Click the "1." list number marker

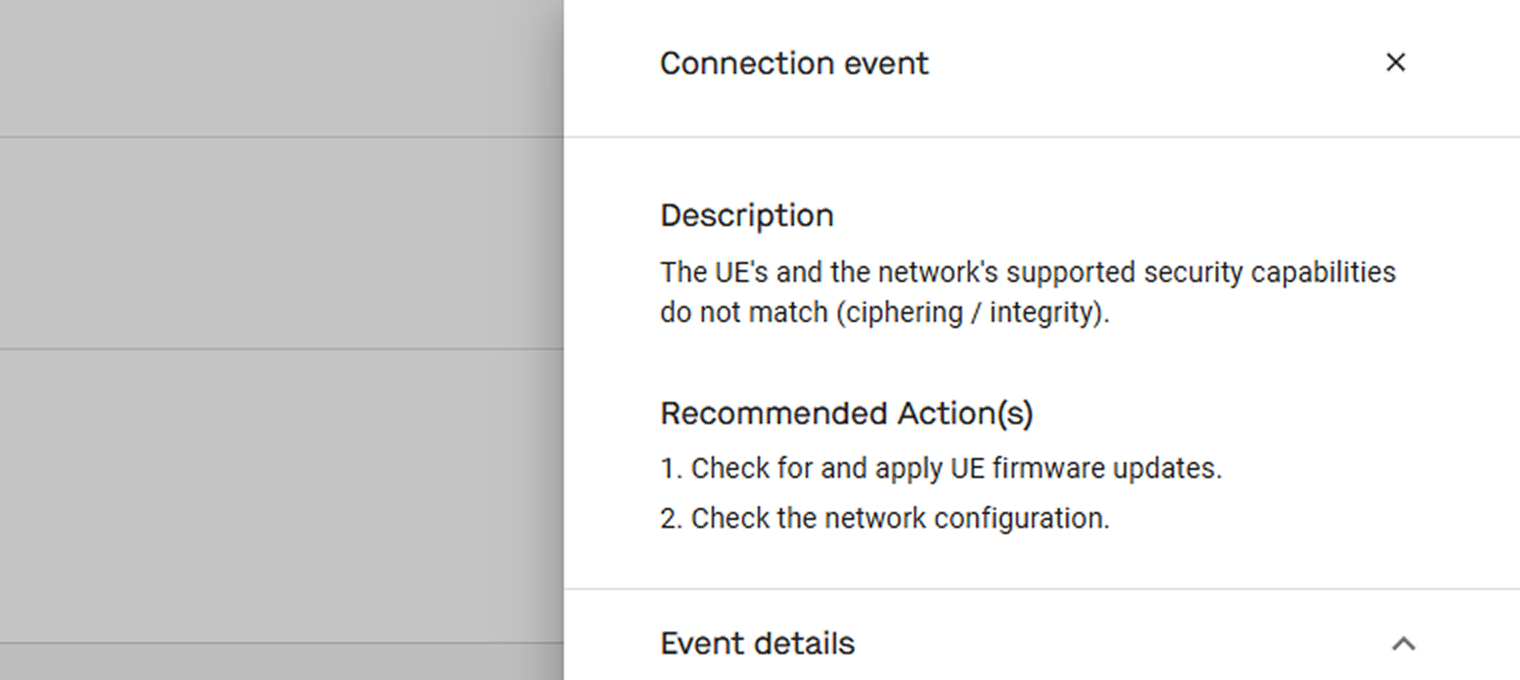671,468
